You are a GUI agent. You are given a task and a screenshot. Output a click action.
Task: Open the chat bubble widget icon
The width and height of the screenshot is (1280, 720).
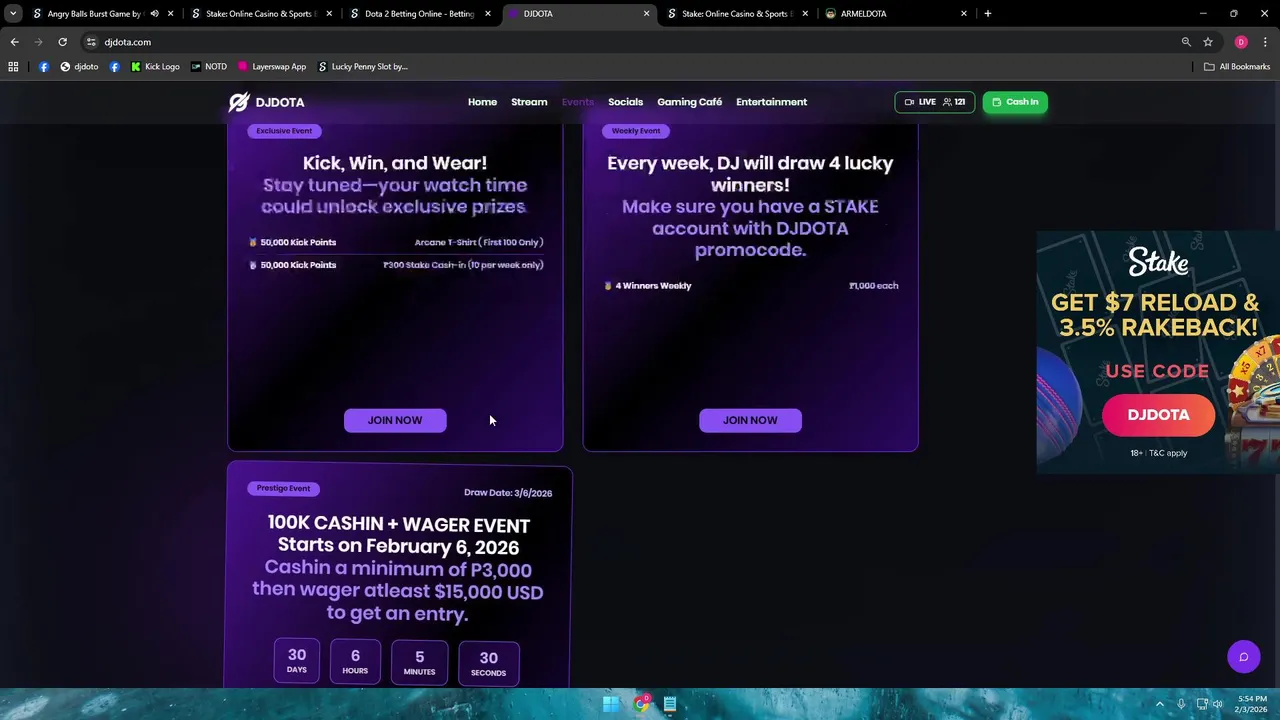coord(1244,657)
